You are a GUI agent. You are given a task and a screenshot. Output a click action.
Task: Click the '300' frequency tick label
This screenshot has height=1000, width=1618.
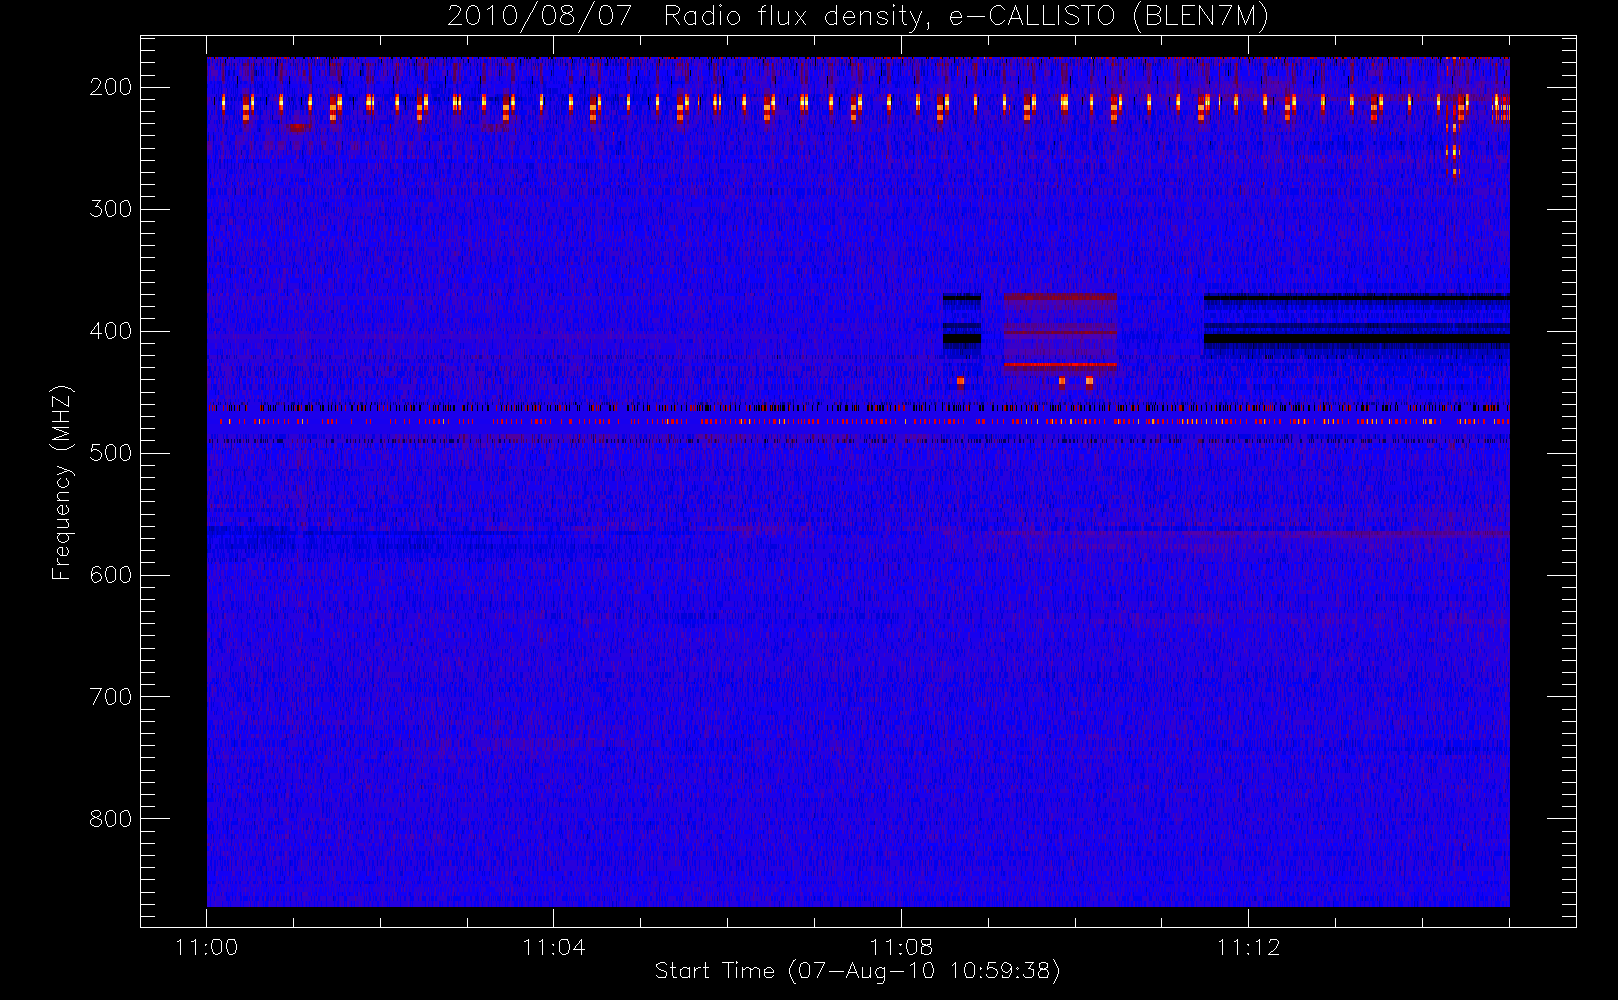[111, 209]
